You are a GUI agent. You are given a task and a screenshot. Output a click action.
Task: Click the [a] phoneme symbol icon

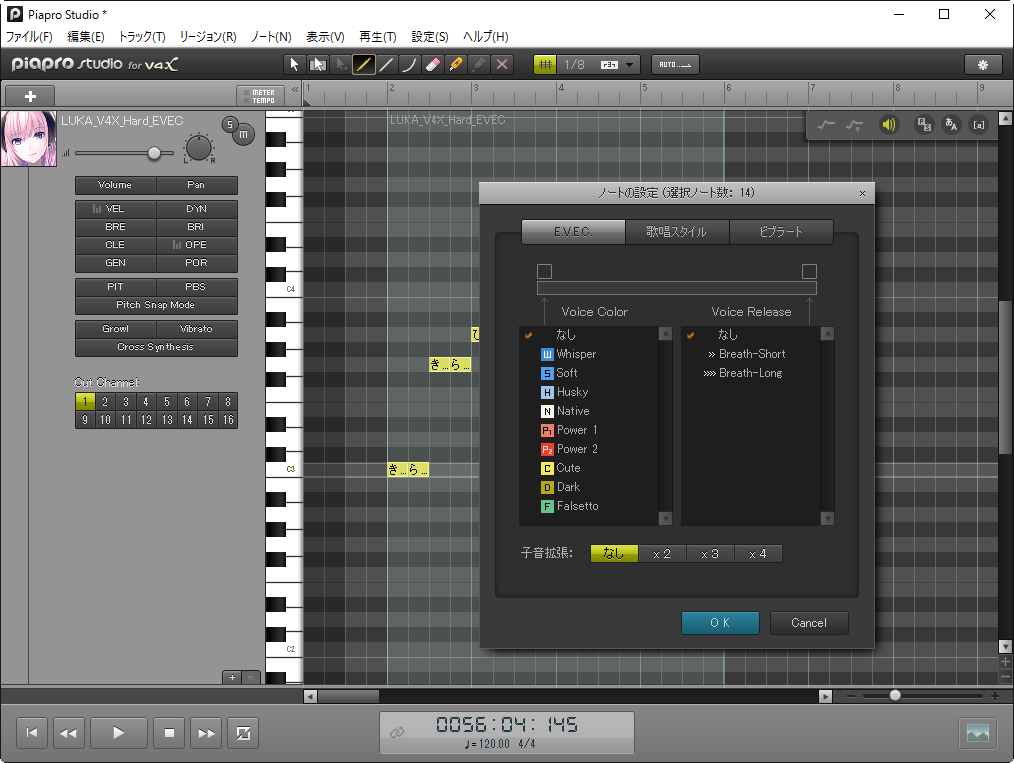(979, 125)
